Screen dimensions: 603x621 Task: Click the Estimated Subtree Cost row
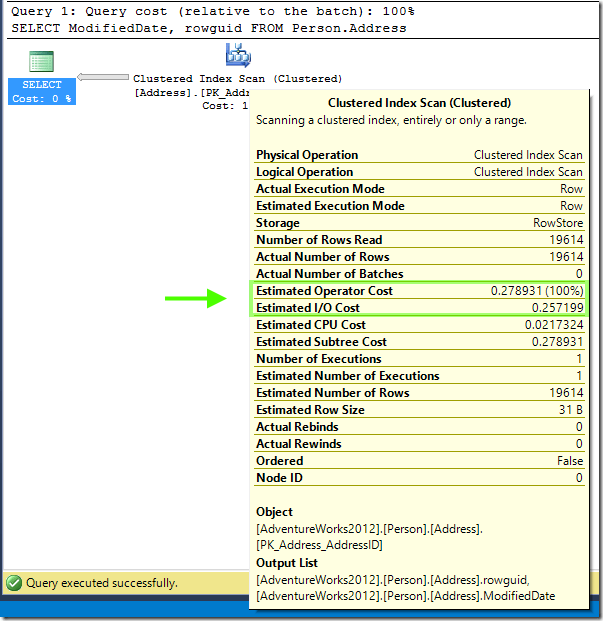coord(419,342)
